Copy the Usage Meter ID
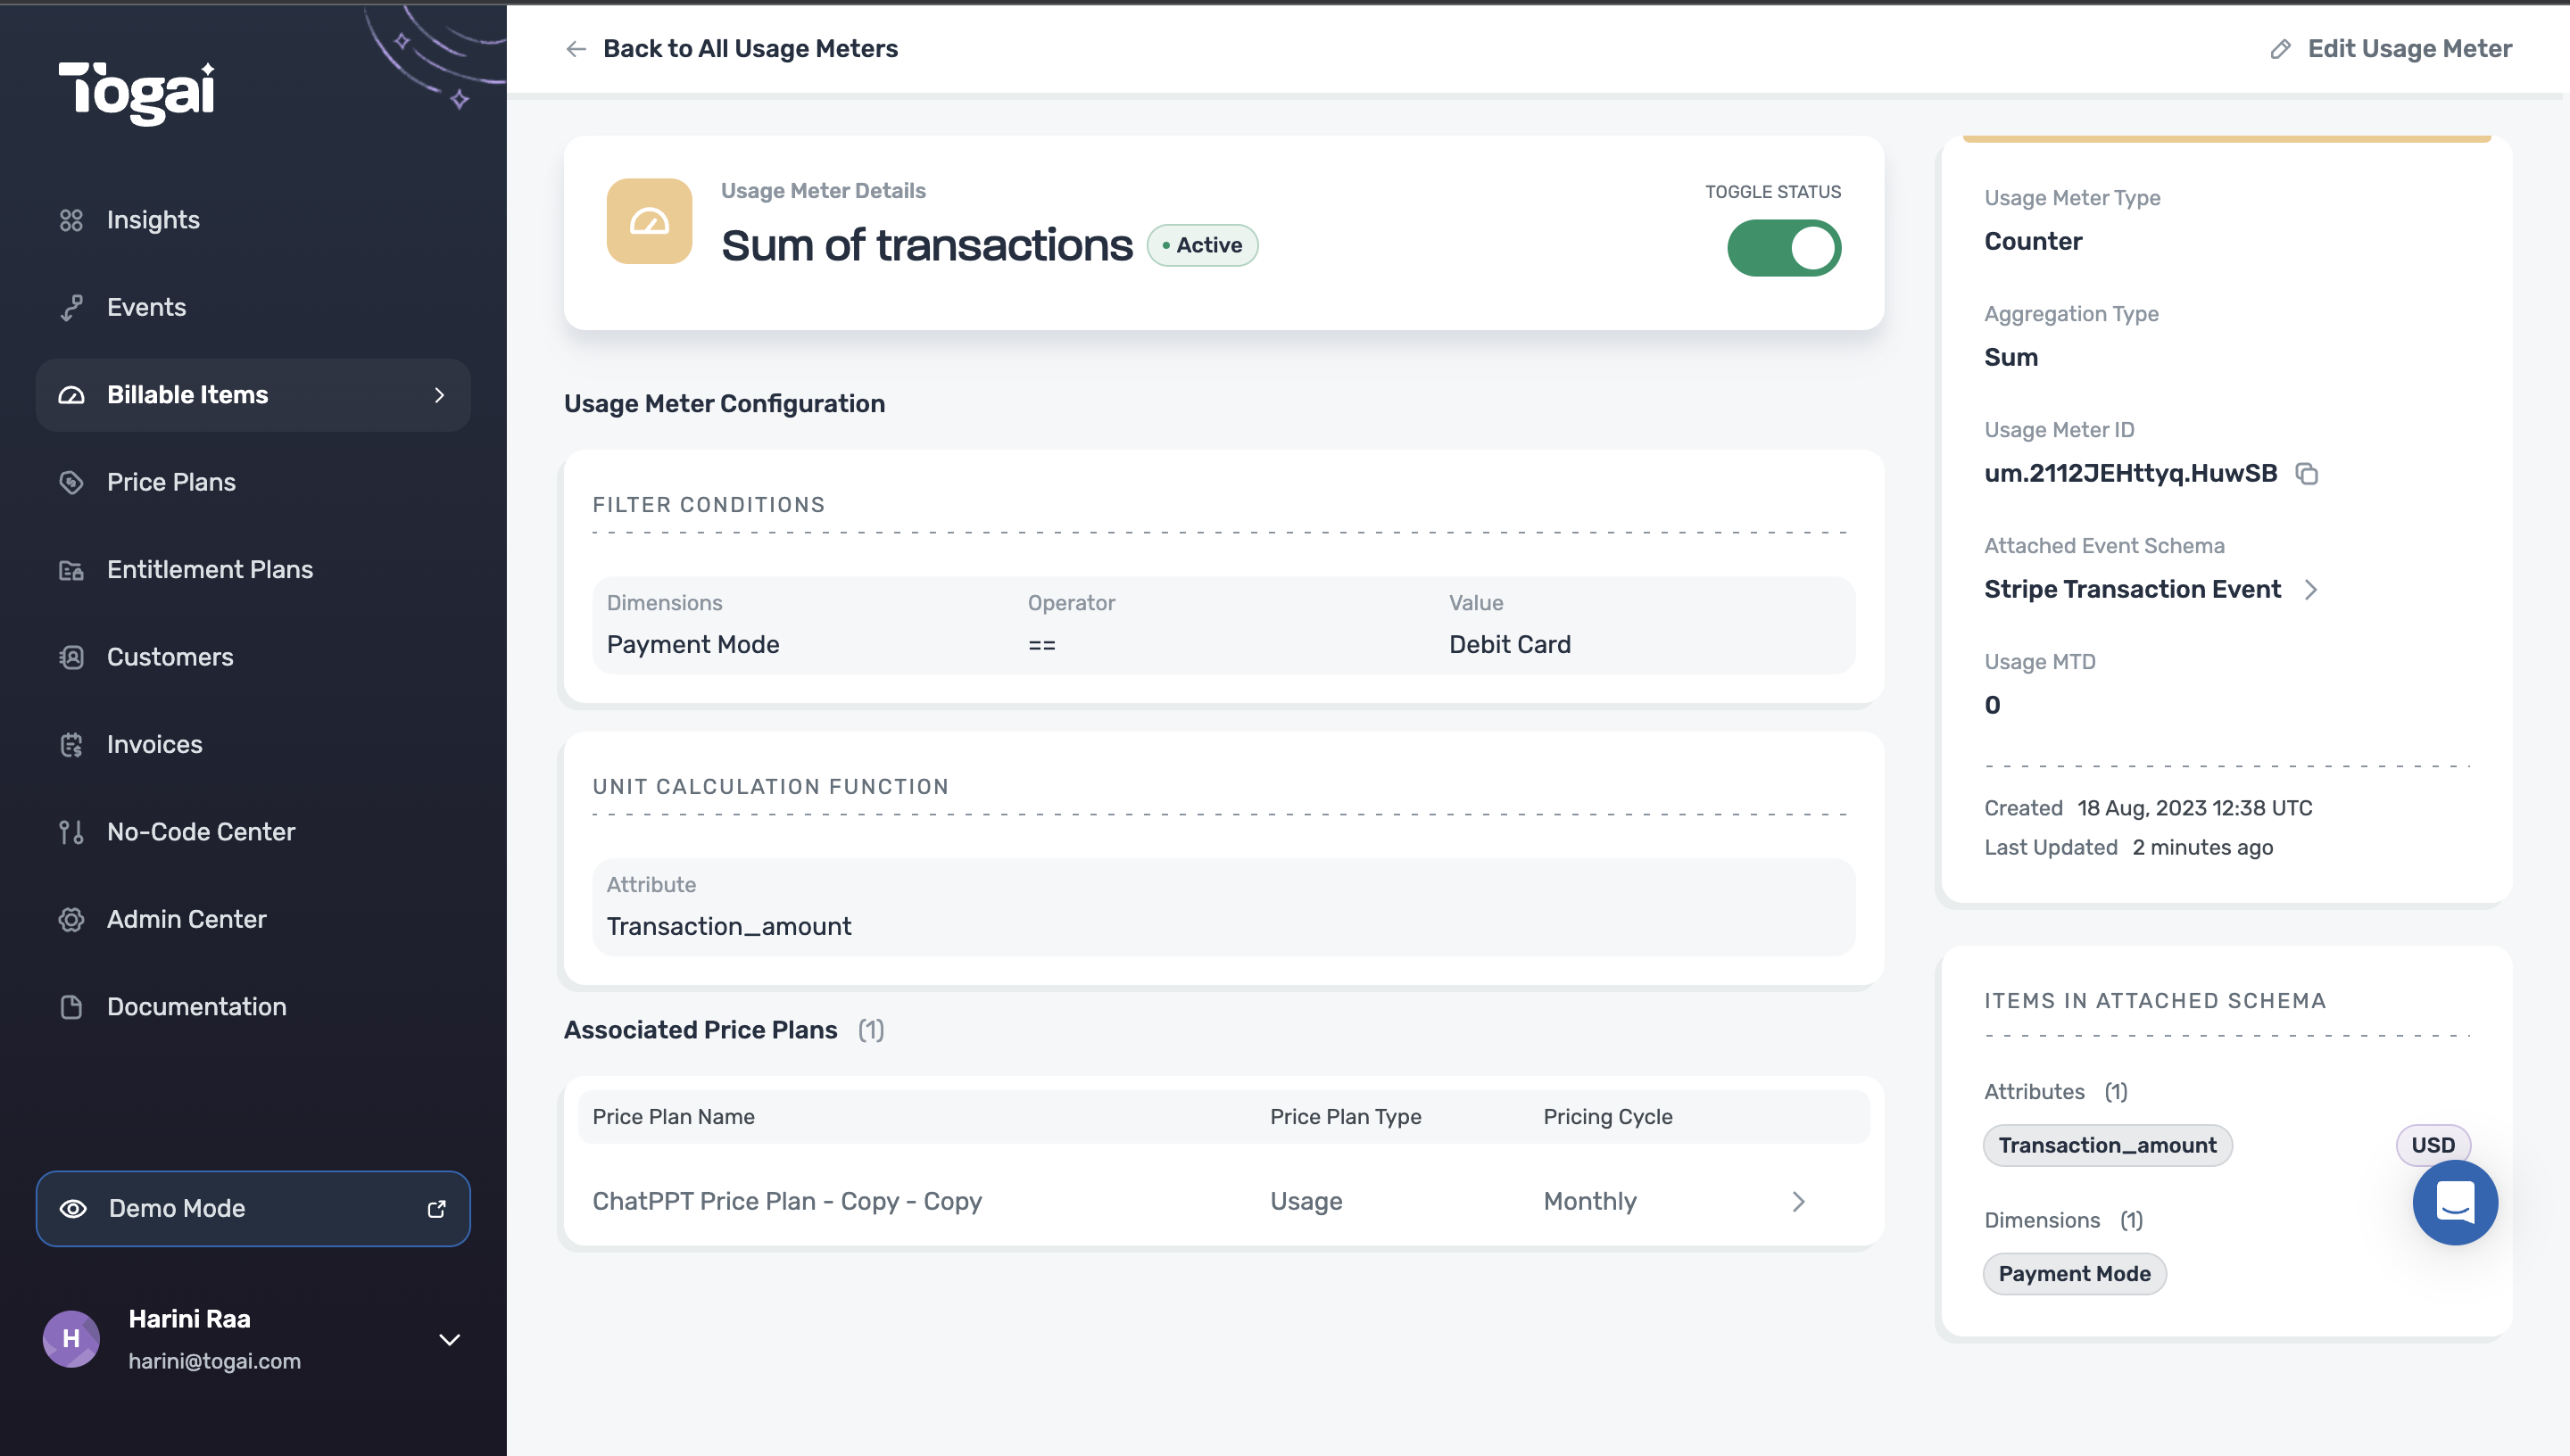The image size is (2570, 1456). coord(2307,474)
